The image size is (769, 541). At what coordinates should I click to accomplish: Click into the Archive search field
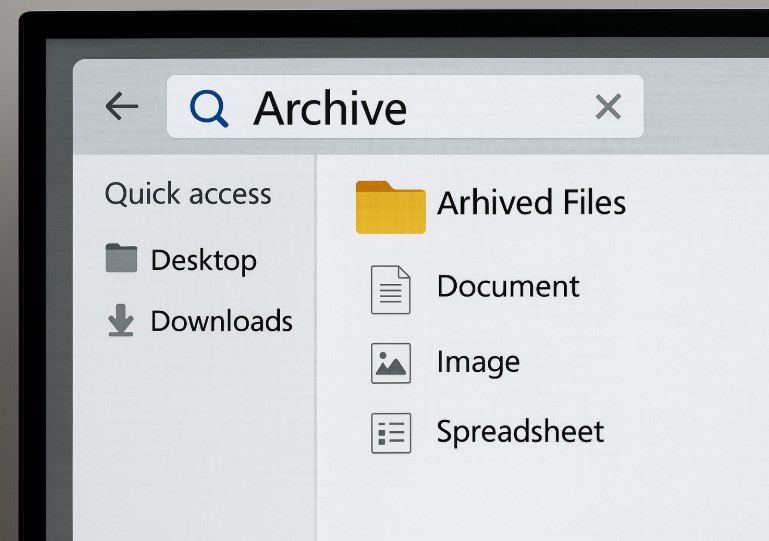(x=405, y=106)
